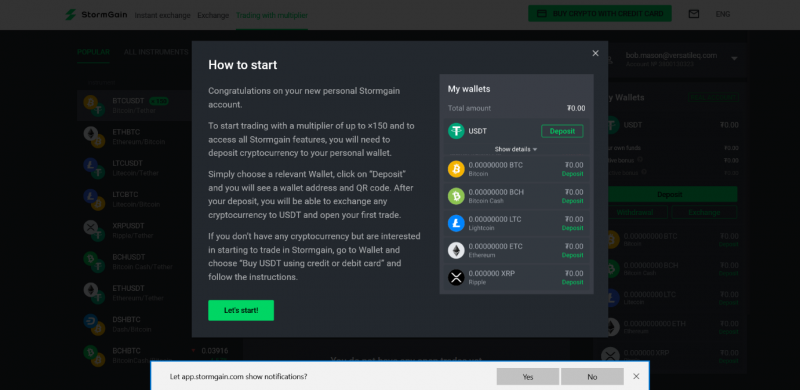Screen dimensions: 800x390
Task: Select the LTCUSDT Litecoin/Tether row
Action: pyautogui.click(x=135, y=168)
